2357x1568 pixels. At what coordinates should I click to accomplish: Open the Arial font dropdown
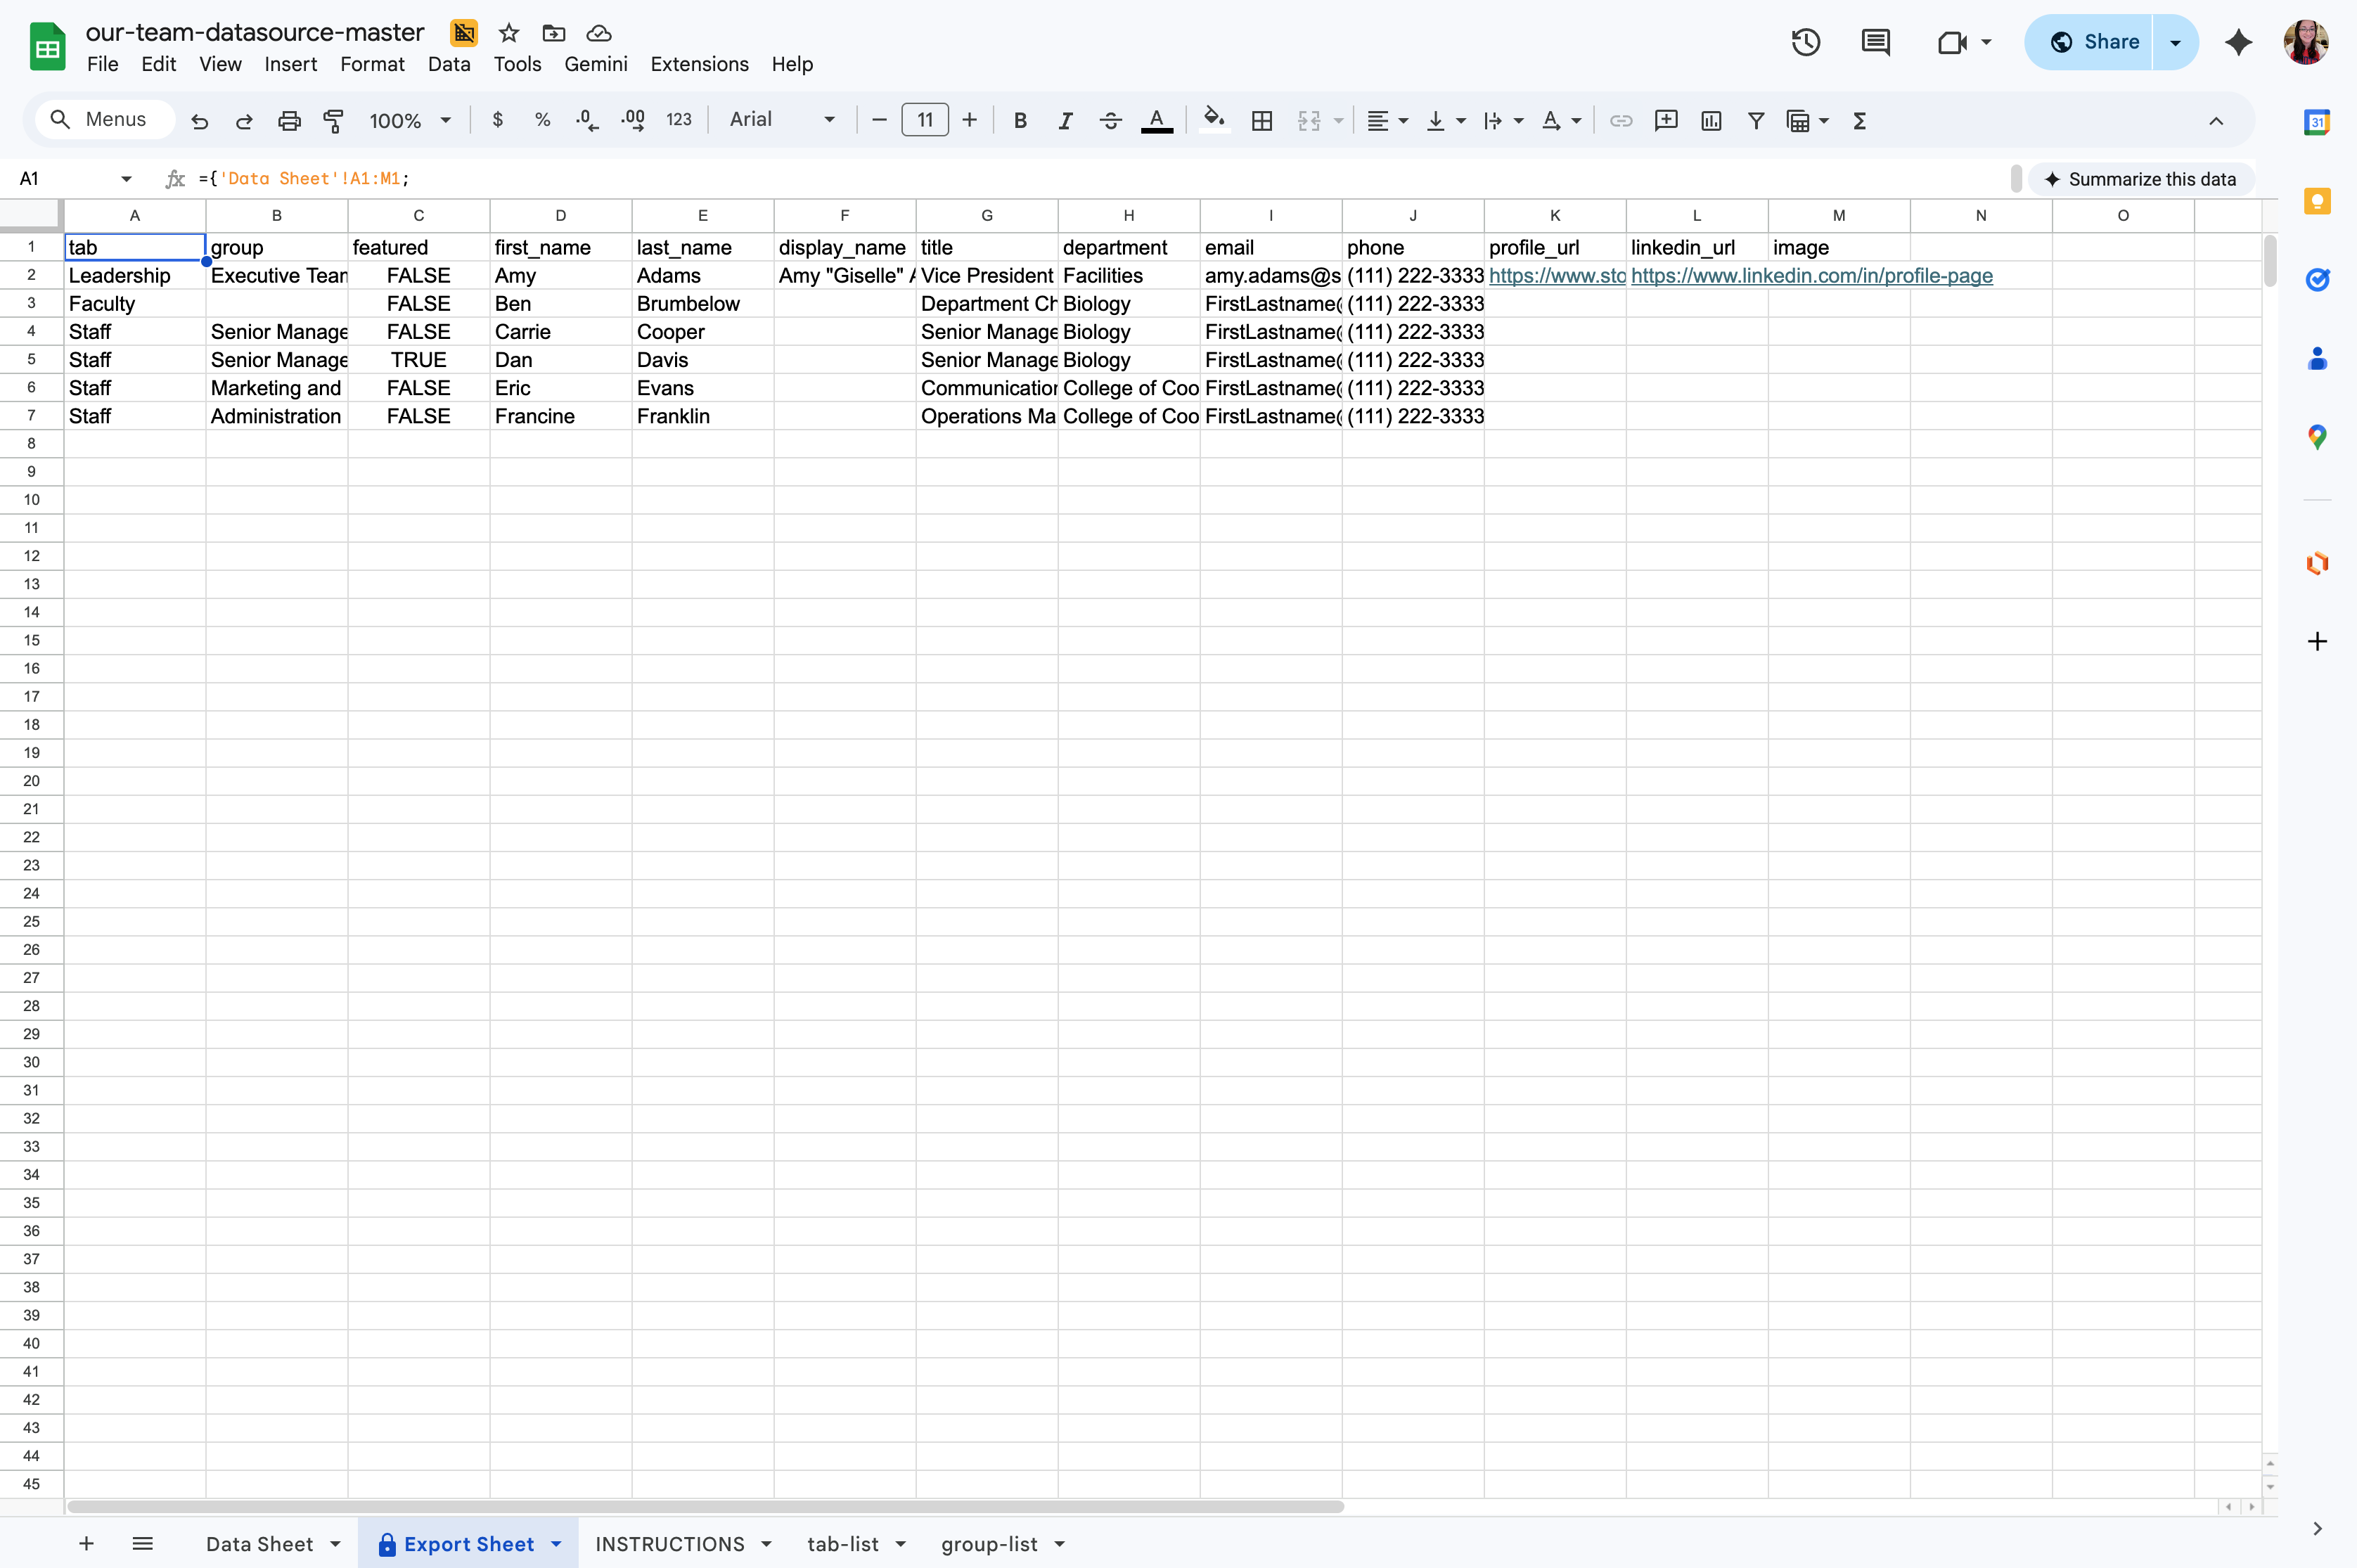tap(782, 120)
